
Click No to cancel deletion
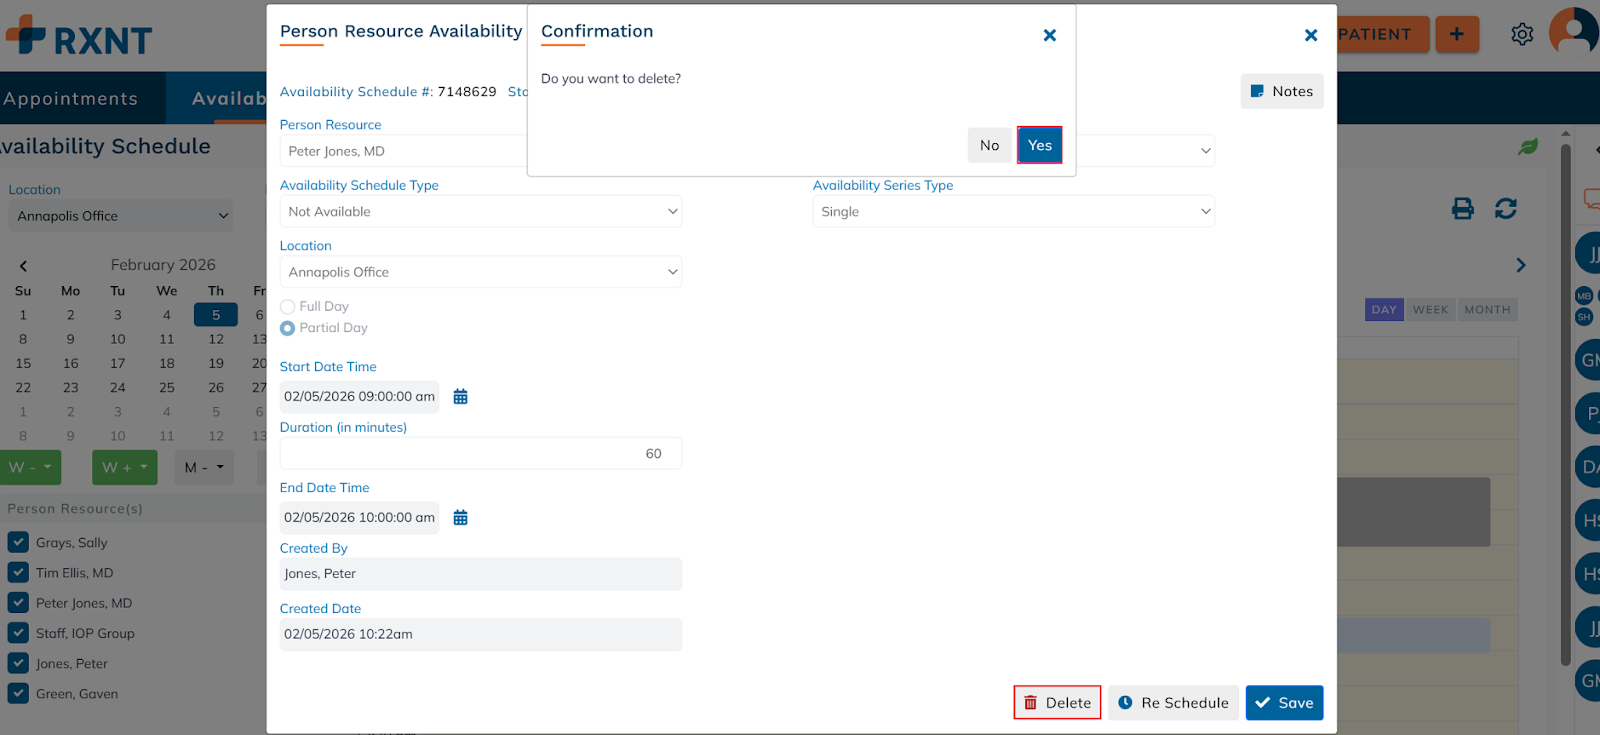pos(989,146)
